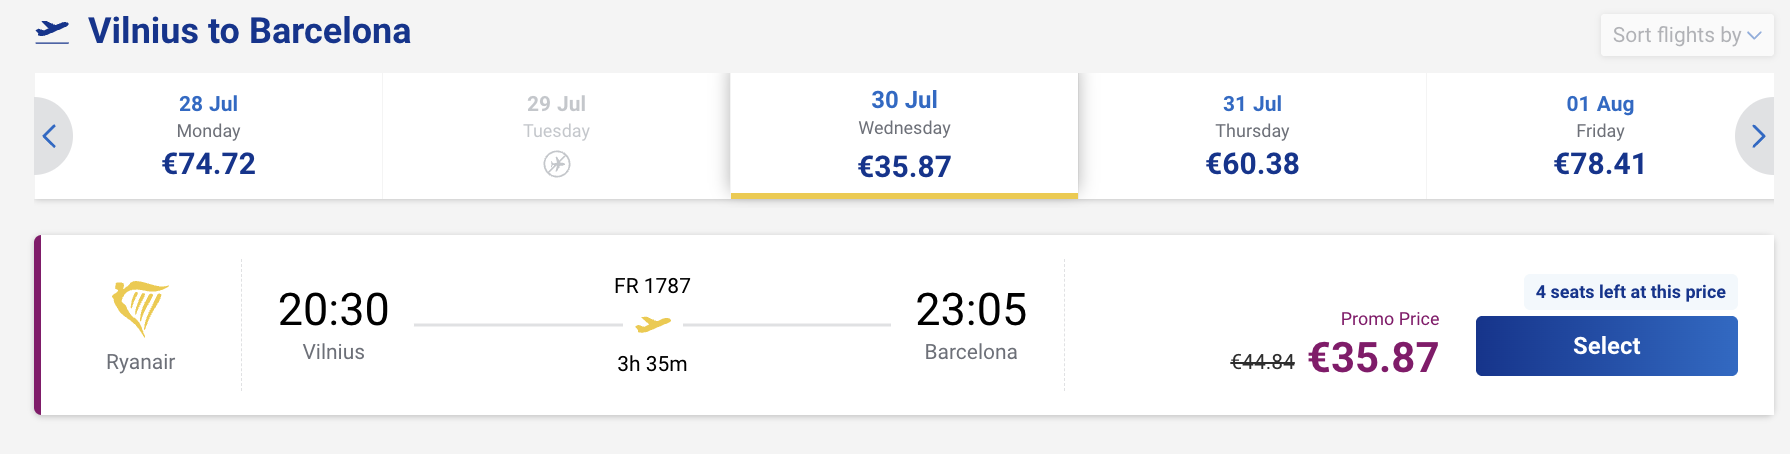
Task: Click the chevron in Sort flights by
Action: 1754,36
